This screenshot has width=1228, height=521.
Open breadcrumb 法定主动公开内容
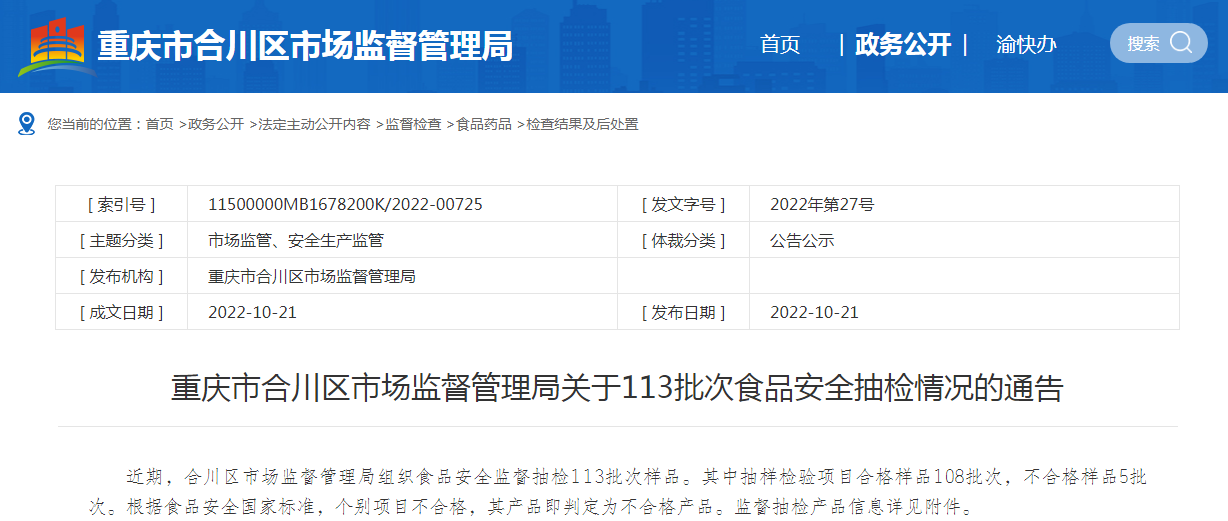pyautogui.click(x=314, y=124)
